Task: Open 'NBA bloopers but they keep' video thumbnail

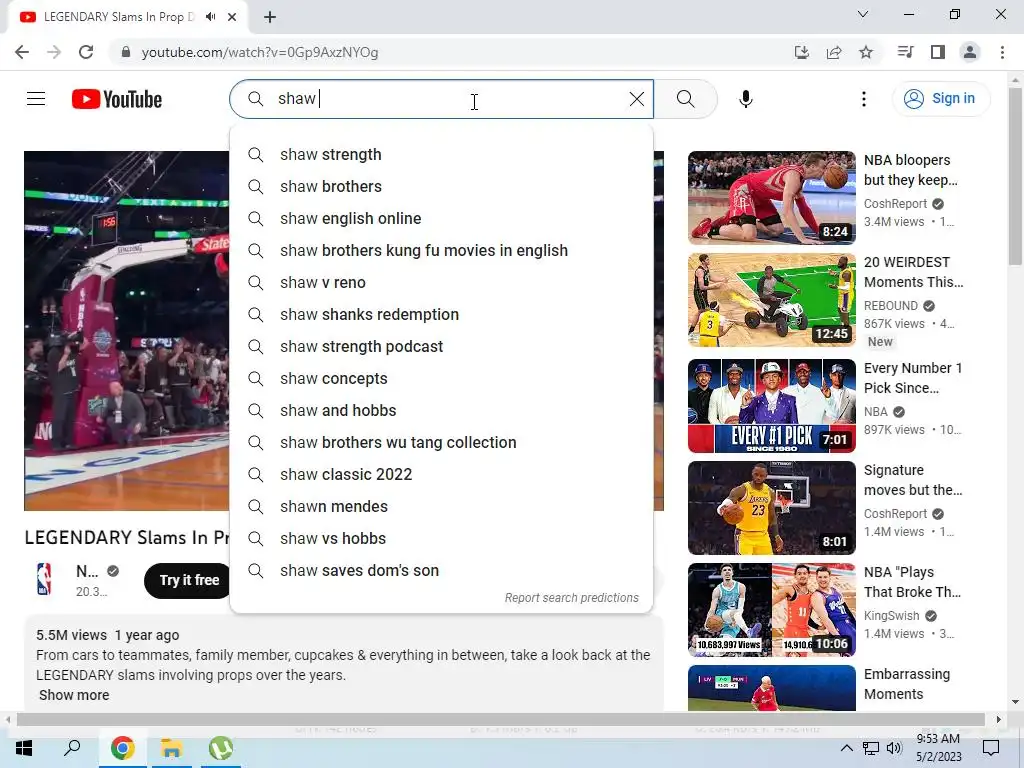Action: pos(771,198)
